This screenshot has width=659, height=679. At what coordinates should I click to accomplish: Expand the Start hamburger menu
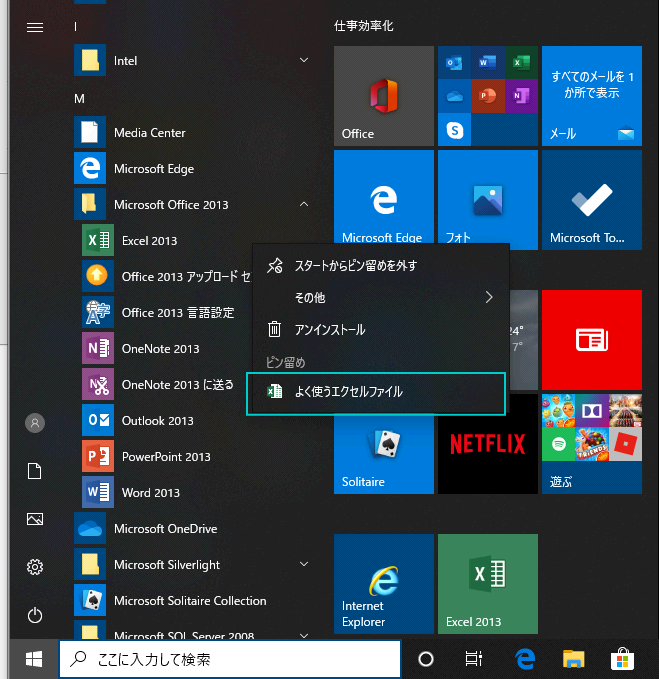(x=35, y=28)
